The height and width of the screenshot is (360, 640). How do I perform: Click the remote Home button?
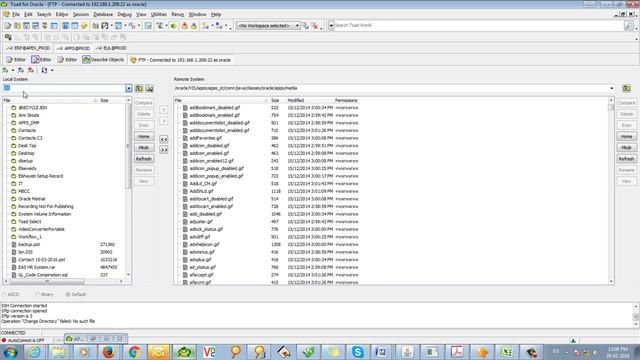click(x=627, y=136)
